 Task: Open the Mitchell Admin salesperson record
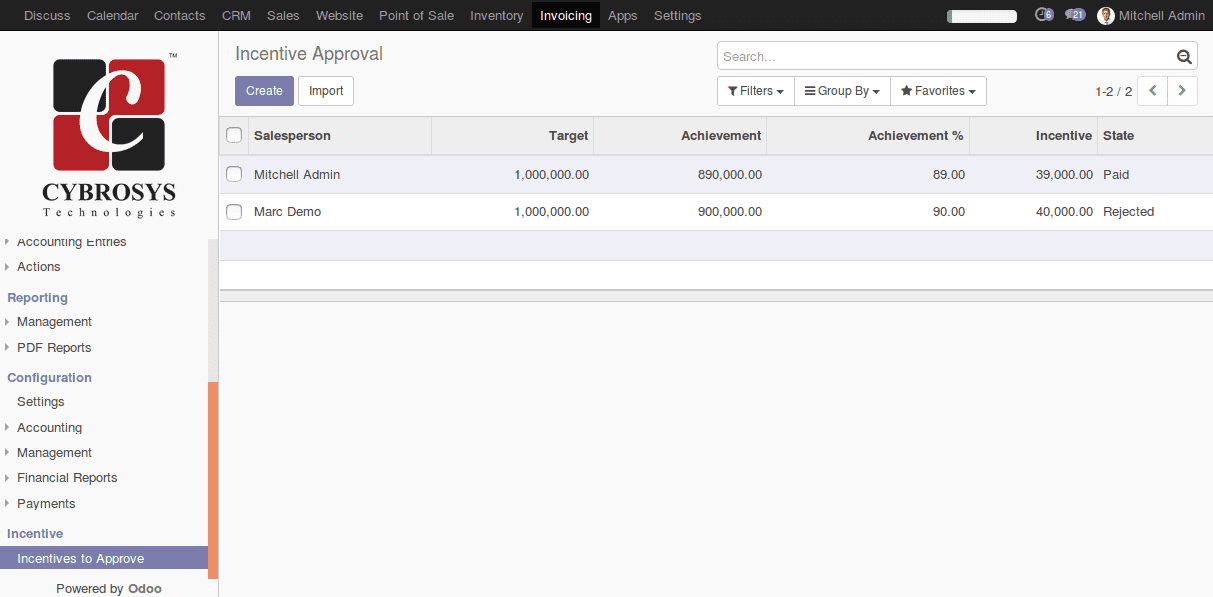click(297, 175)
